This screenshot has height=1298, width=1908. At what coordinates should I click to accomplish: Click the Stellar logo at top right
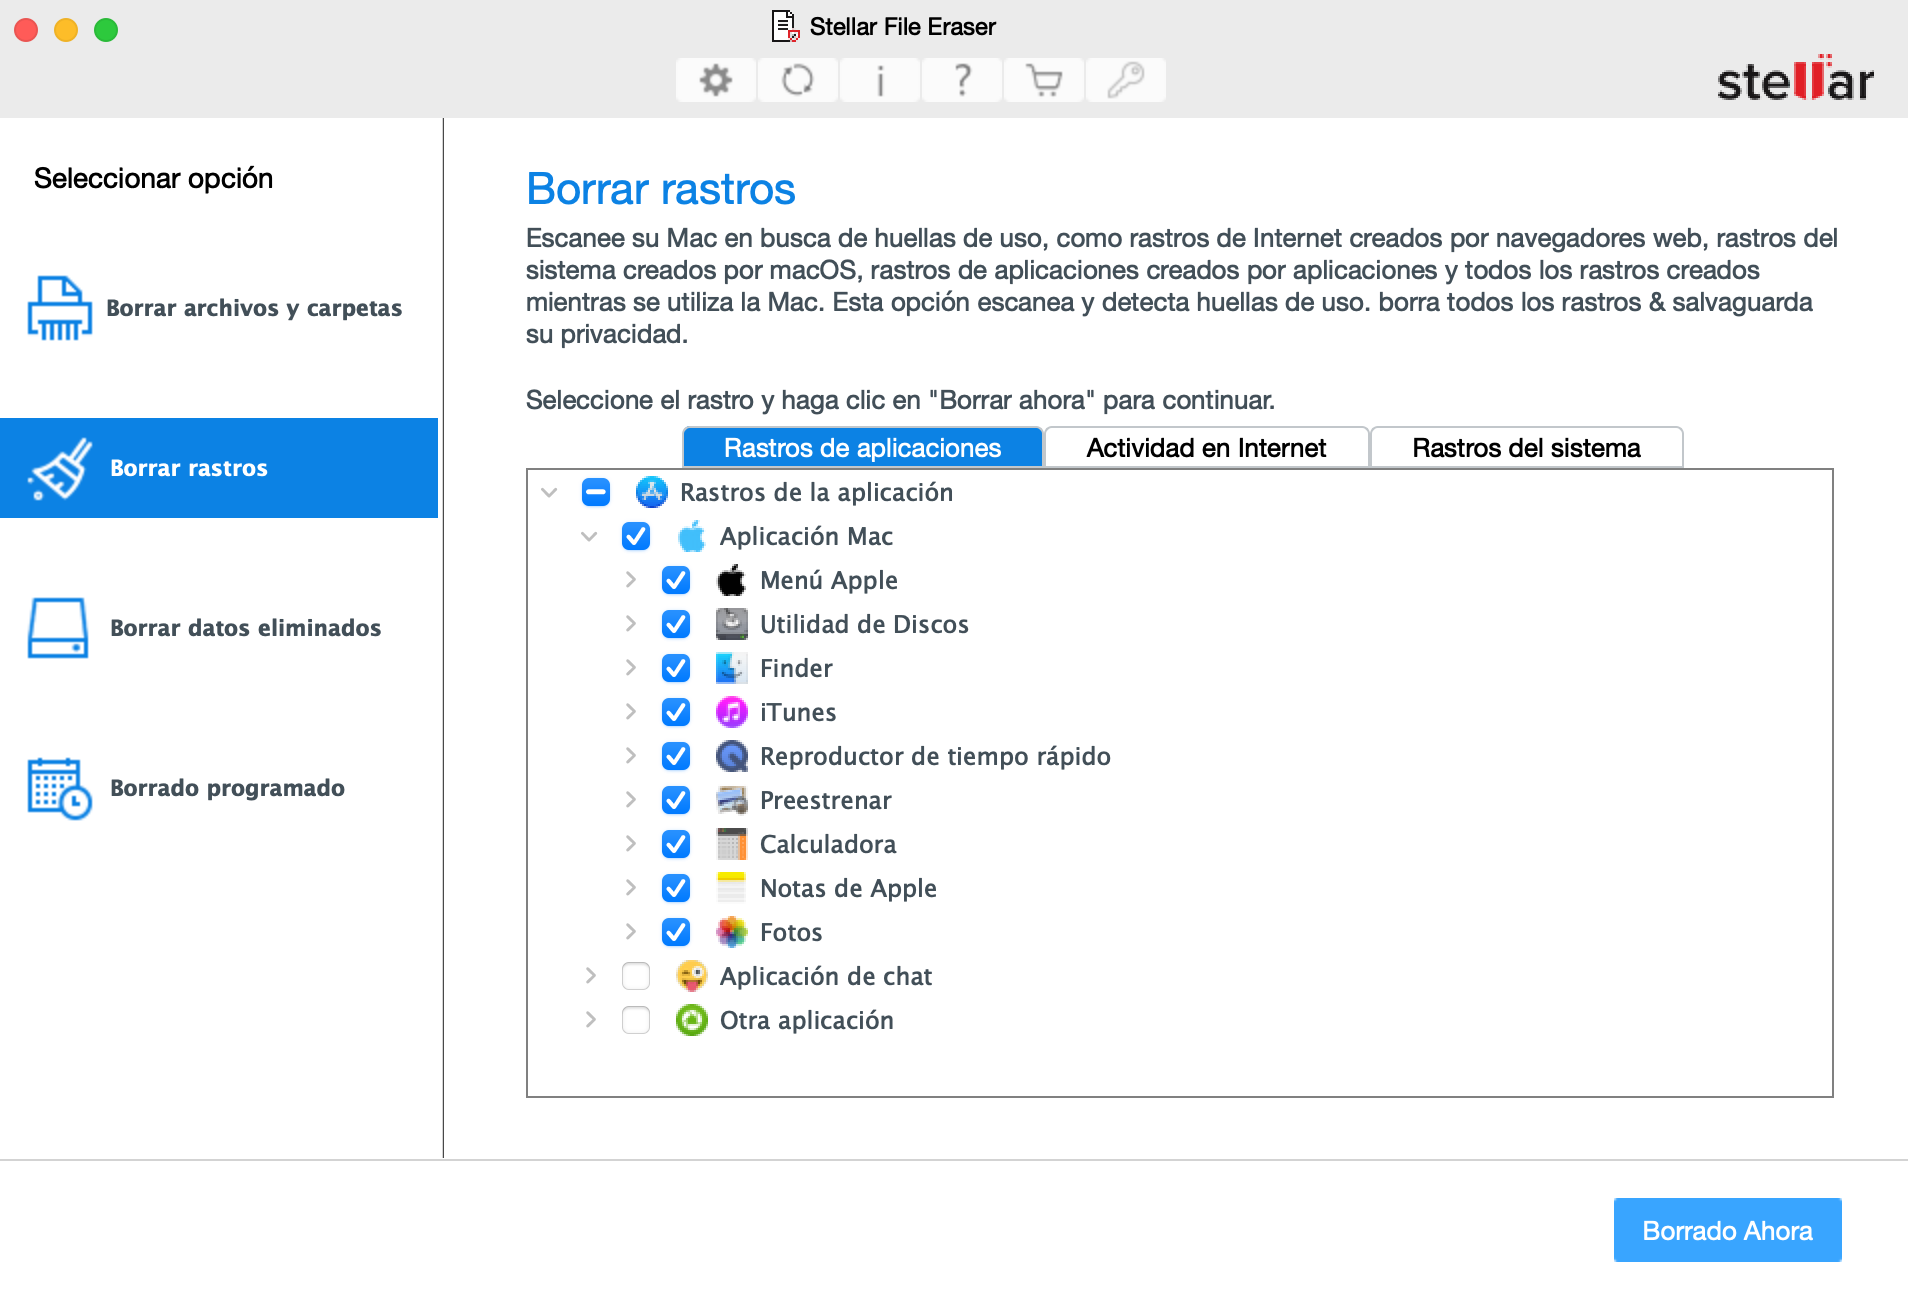pyautogui.click(x=1795, y=79)
